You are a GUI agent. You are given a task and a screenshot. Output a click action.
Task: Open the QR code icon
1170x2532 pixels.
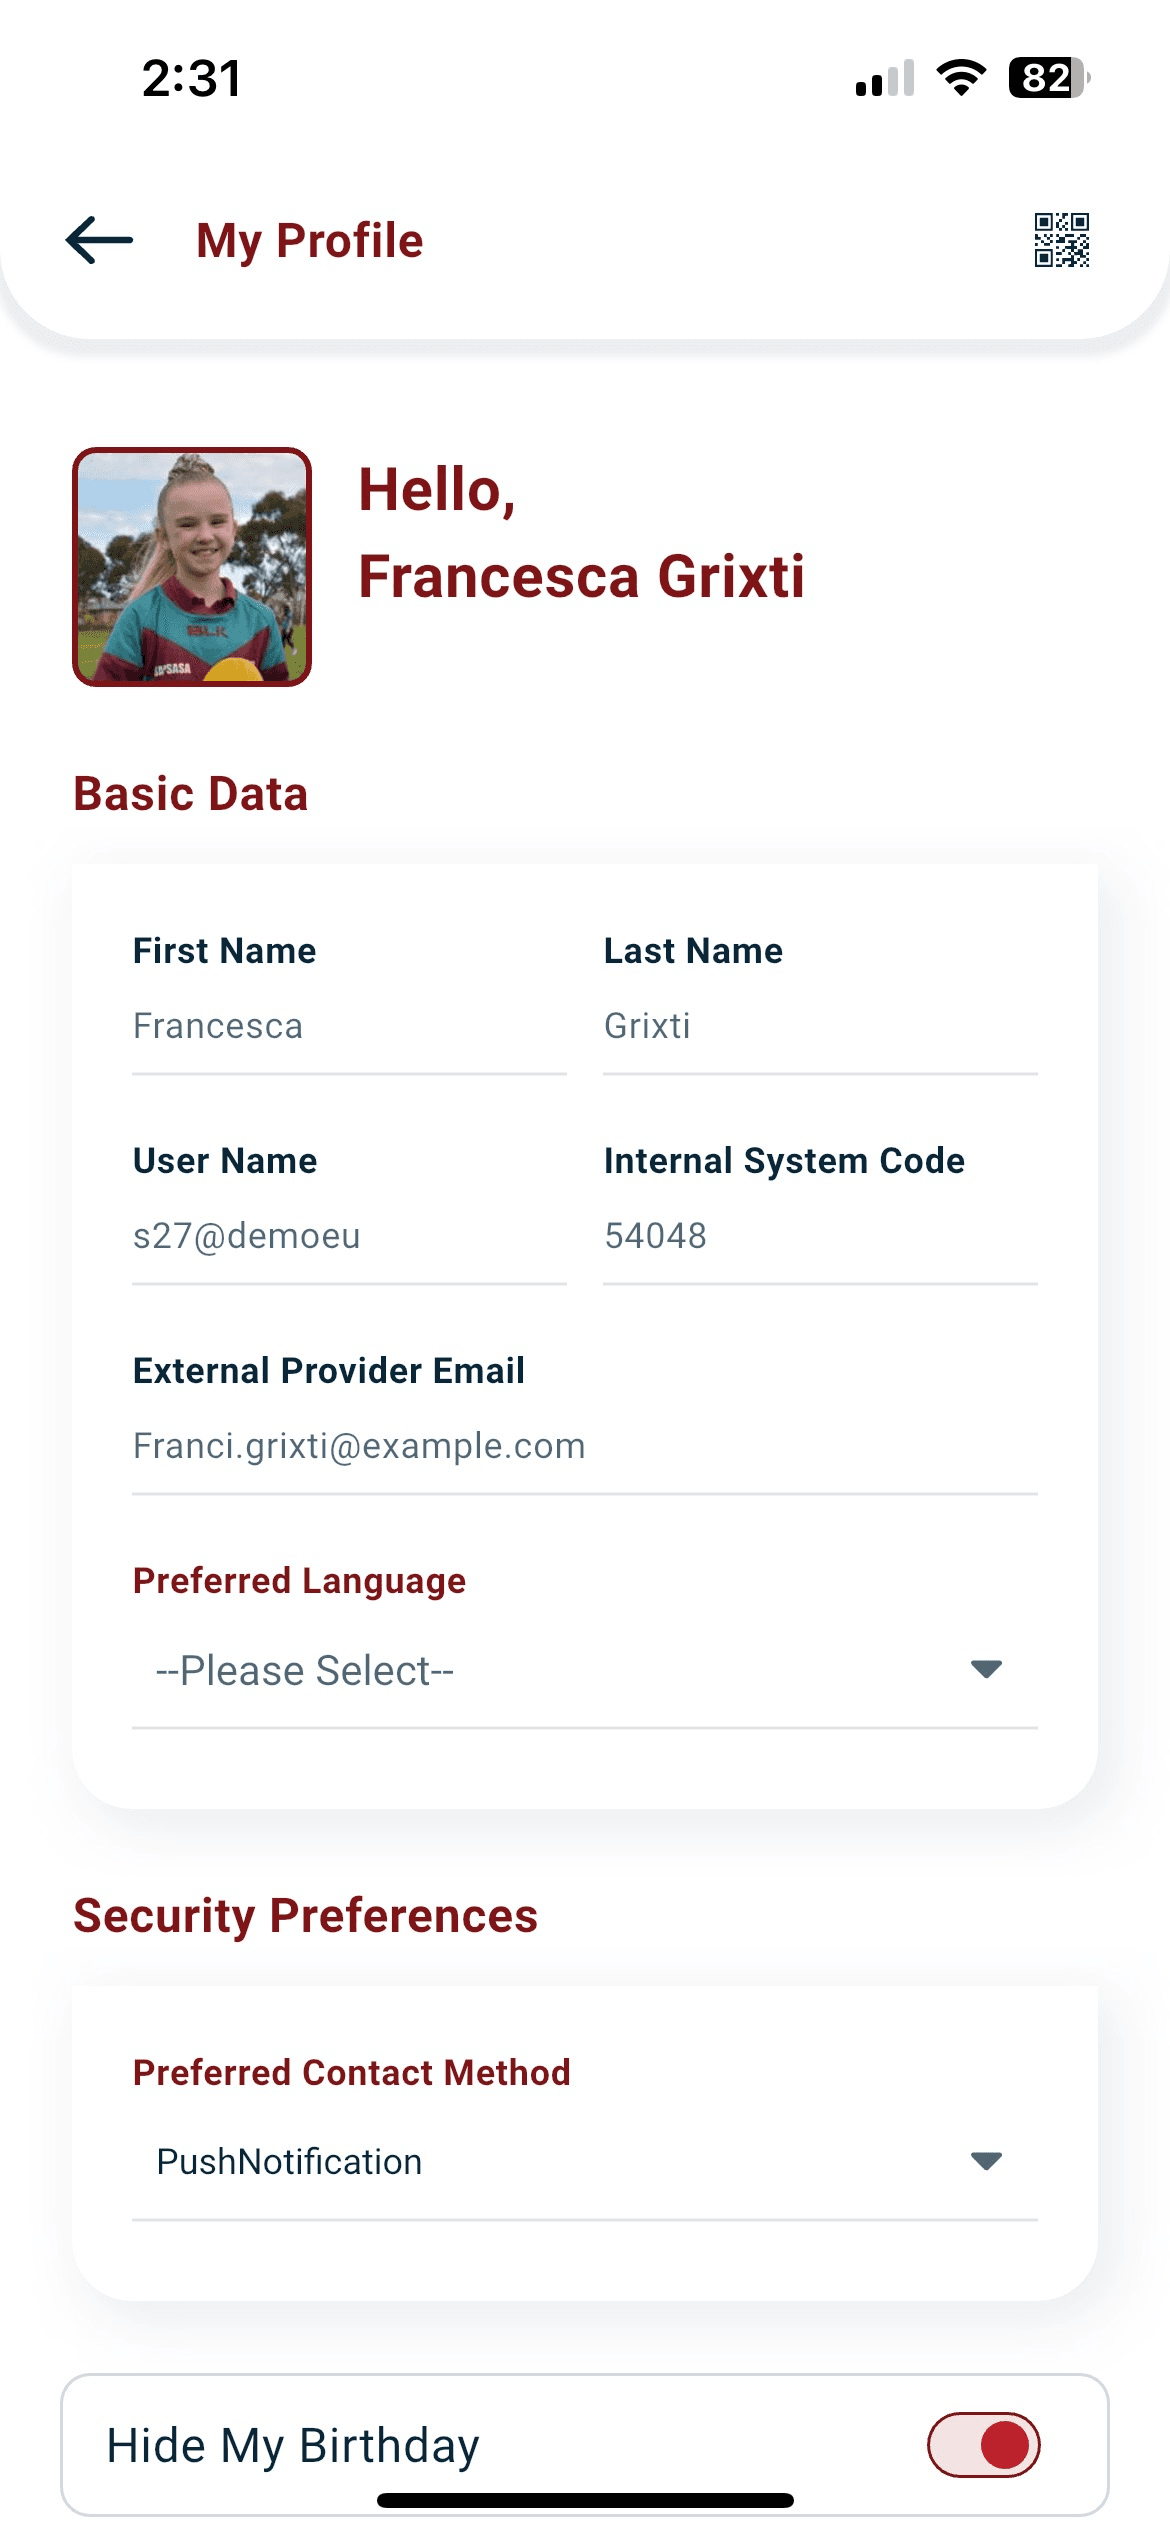(1061, 240)
